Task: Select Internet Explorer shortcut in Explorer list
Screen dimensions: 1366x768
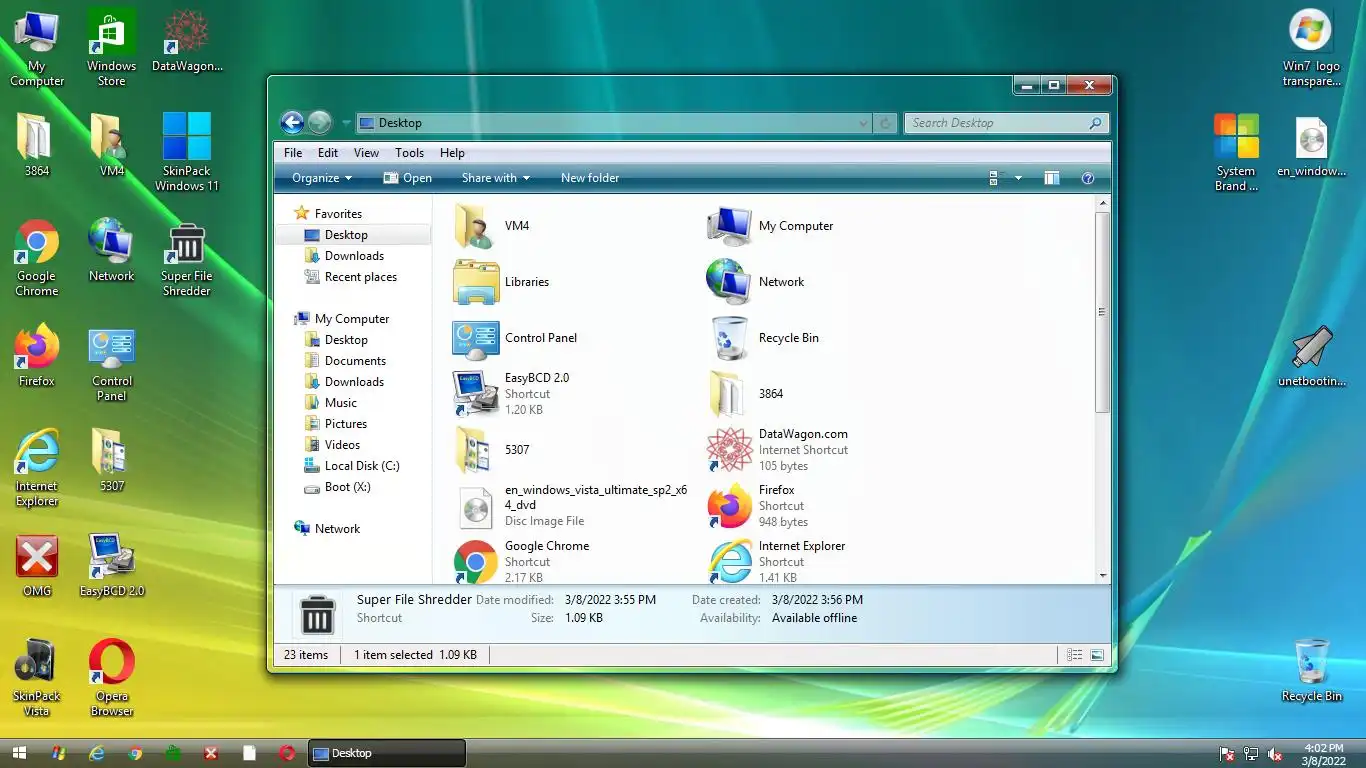Action: (x=776, y=562)
